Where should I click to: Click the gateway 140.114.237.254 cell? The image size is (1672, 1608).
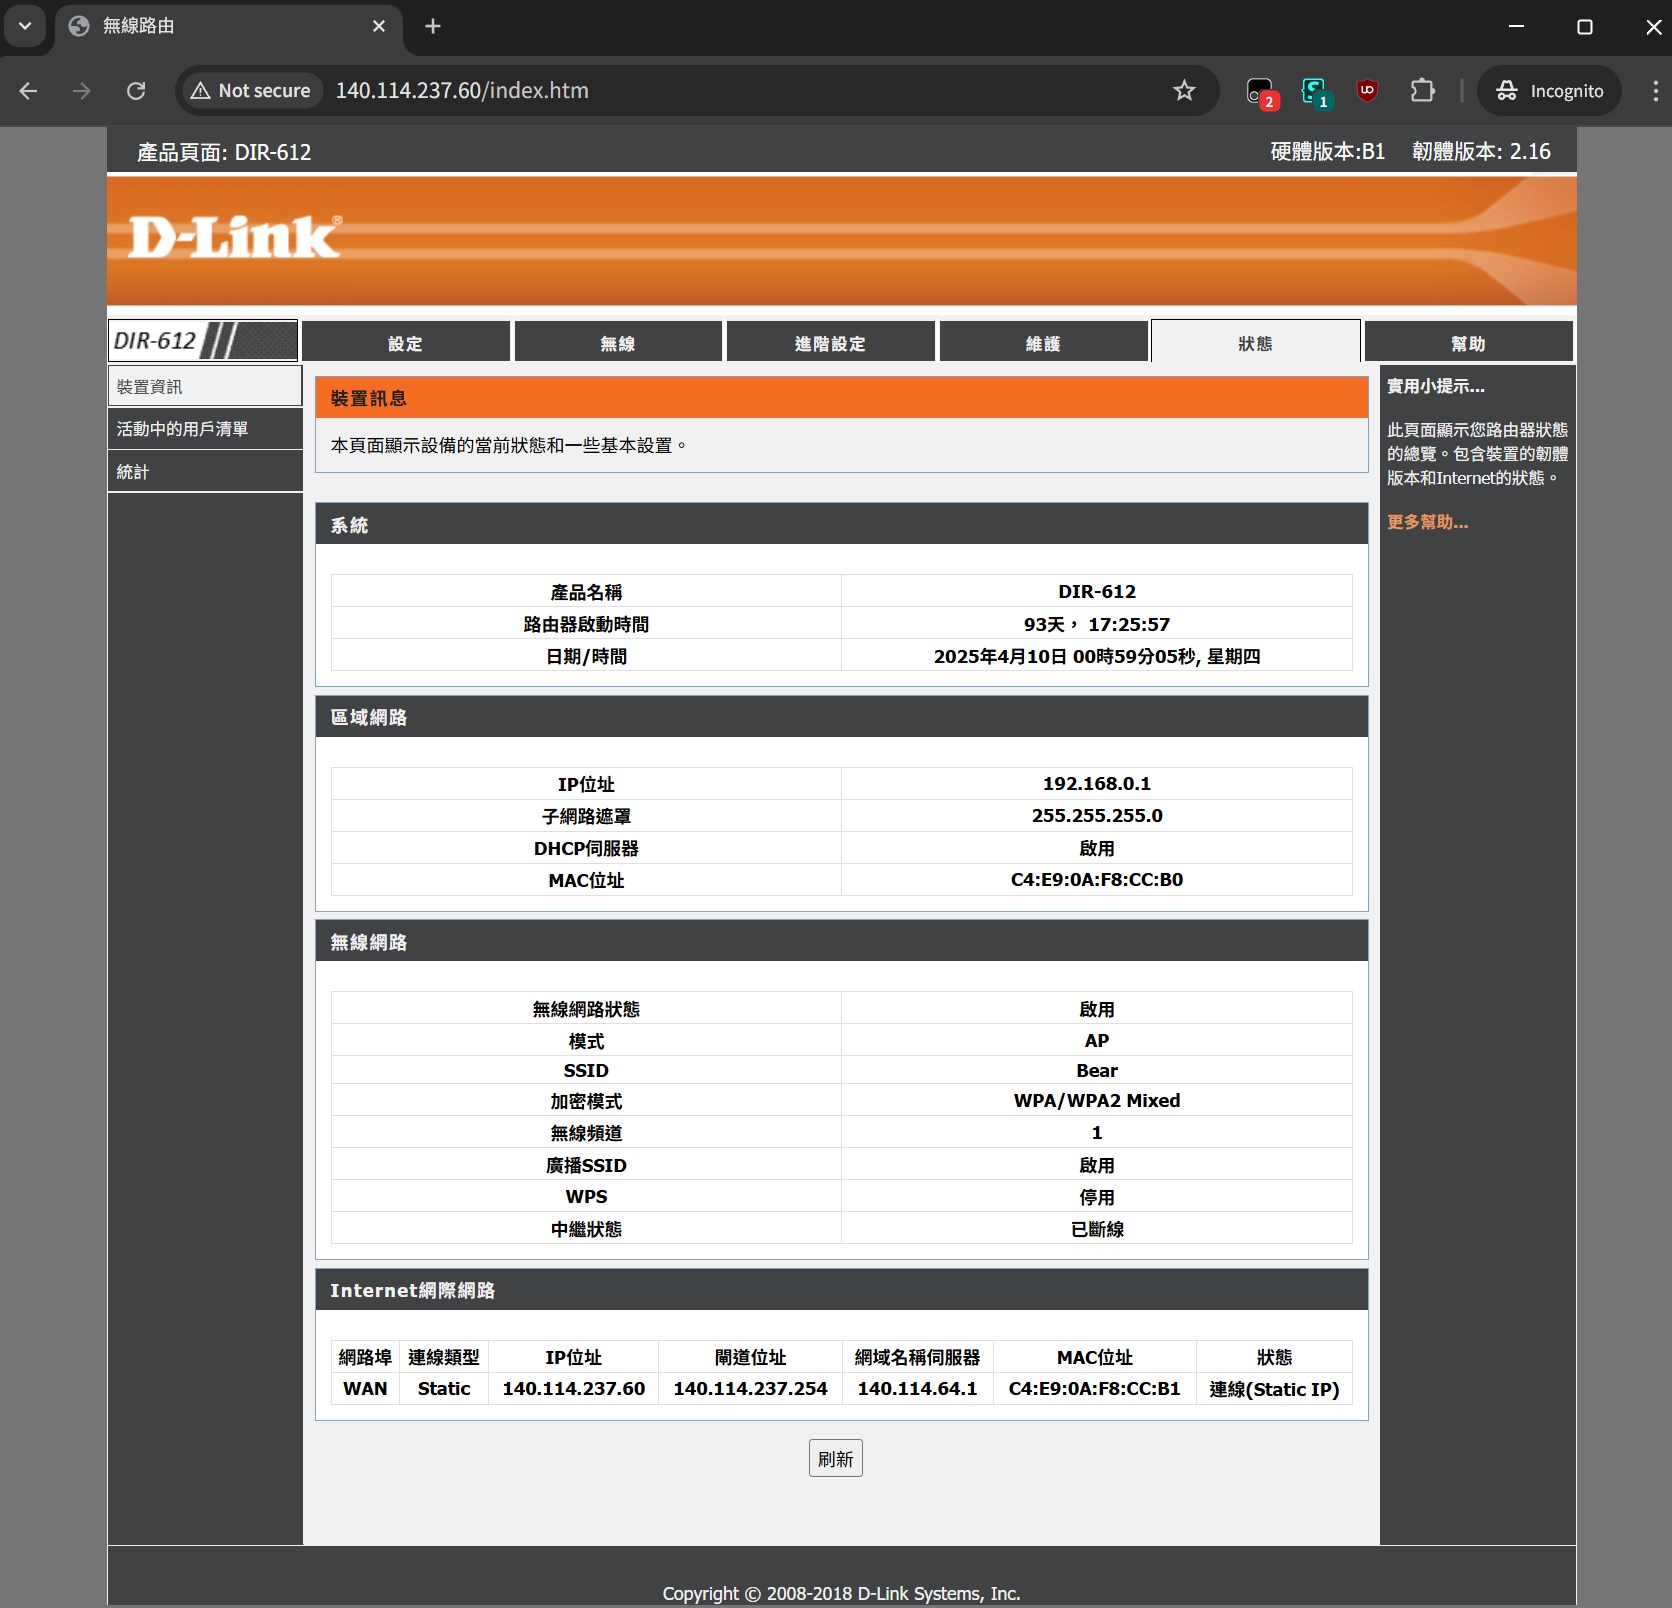coord(750,1388)
